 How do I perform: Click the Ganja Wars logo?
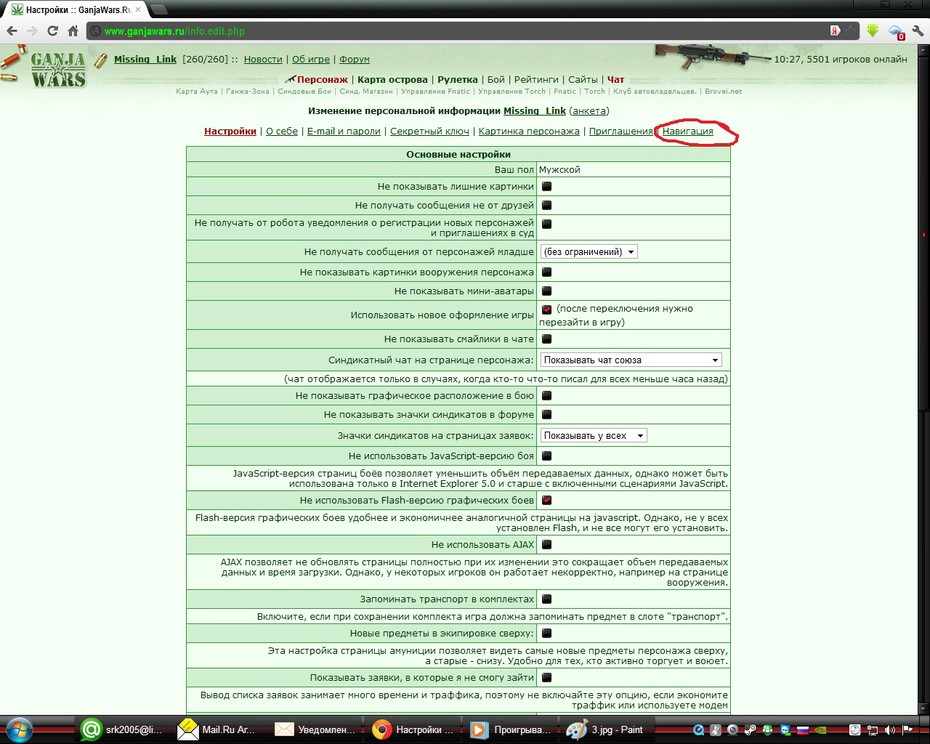pos(58,69)
